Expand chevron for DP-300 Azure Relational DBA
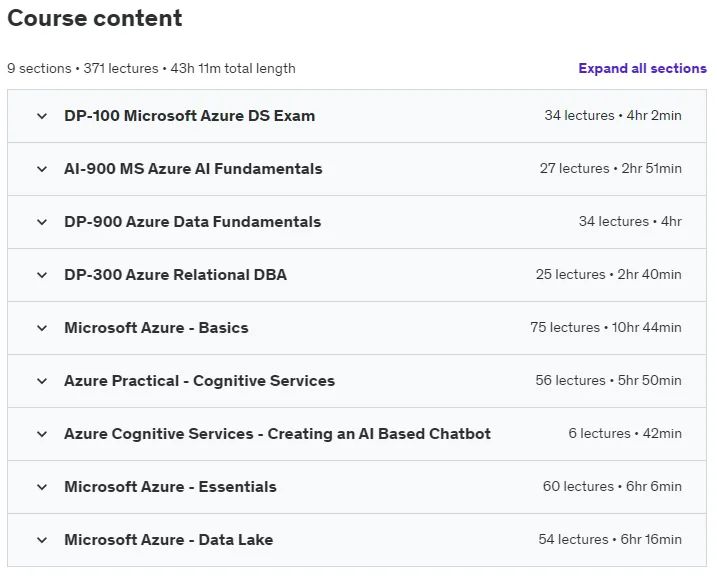 coord(42,275)
